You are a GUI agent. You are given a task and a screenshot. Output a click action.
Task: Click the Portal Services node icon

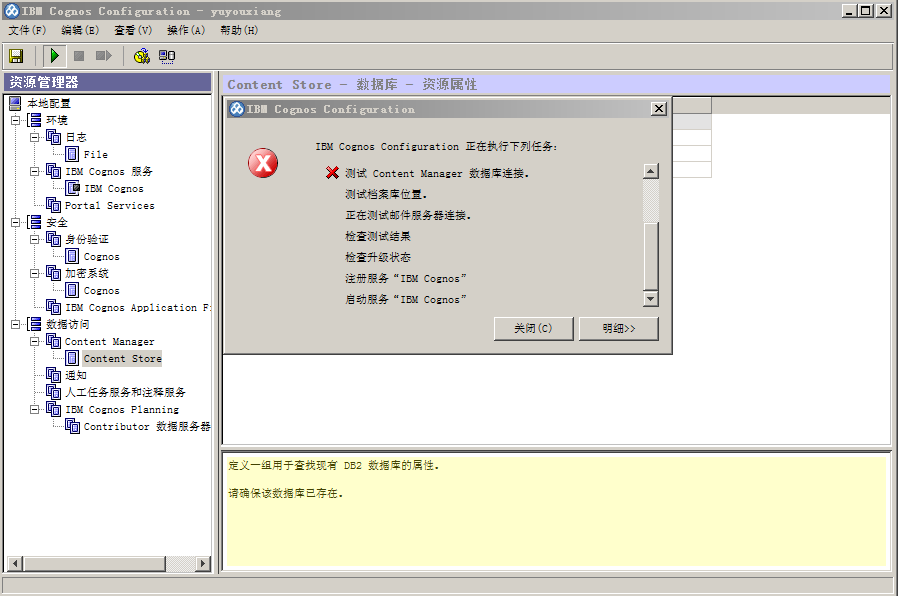coord(53,205)
